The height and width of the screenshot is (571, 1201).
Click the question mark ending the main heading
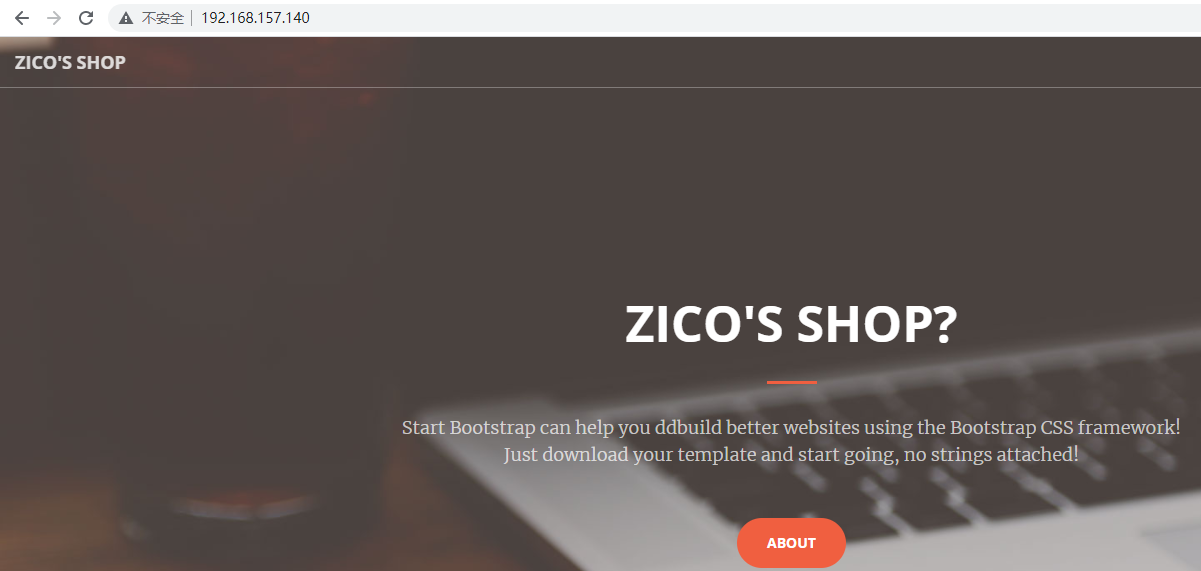point(943,324)
